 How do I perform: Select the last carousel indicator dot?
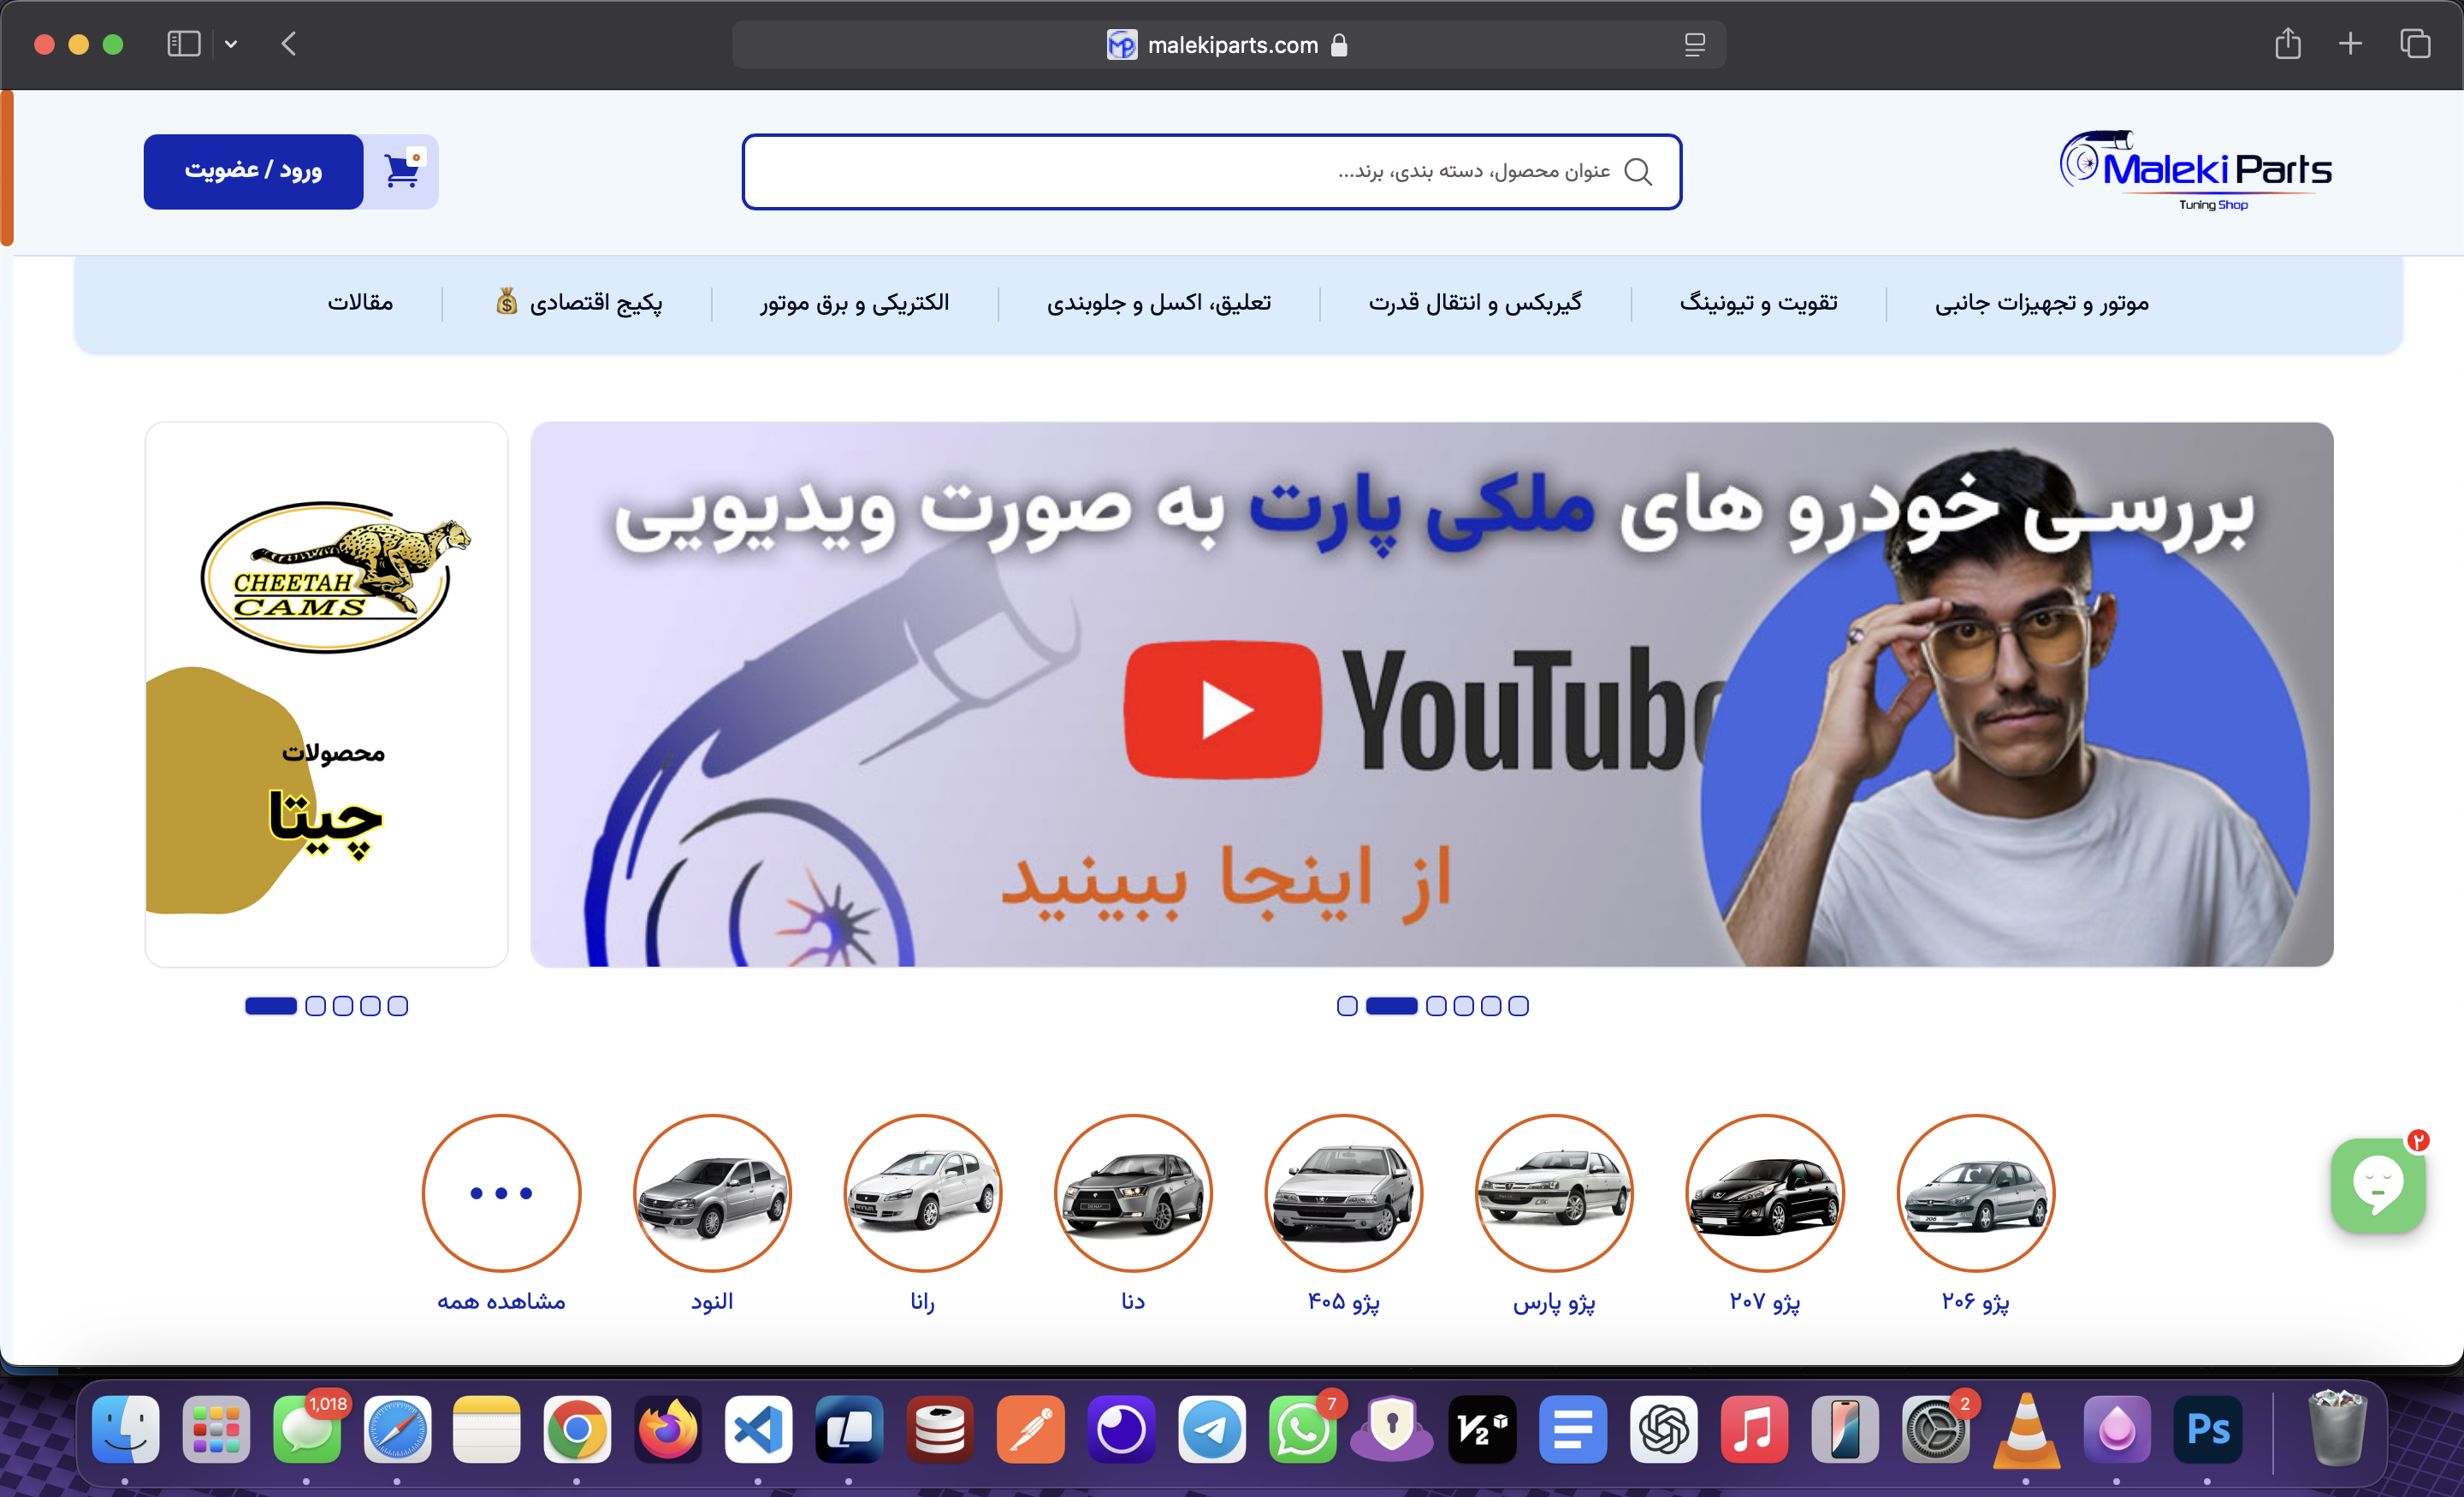1519,1006
